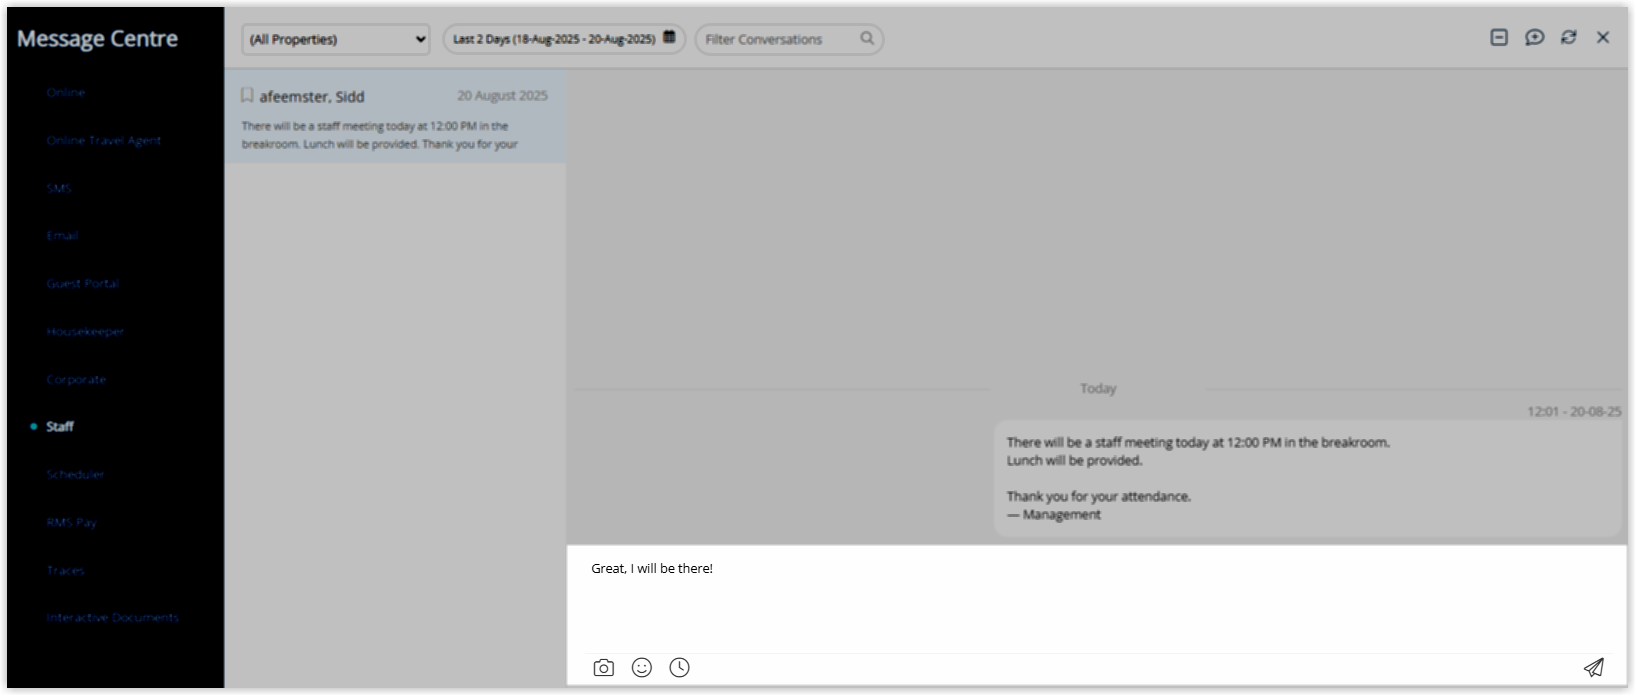The width and height of the screenshot is (1636, 696).
Task: Click the collapse minus square icon
Action: tap(1499, 37)
